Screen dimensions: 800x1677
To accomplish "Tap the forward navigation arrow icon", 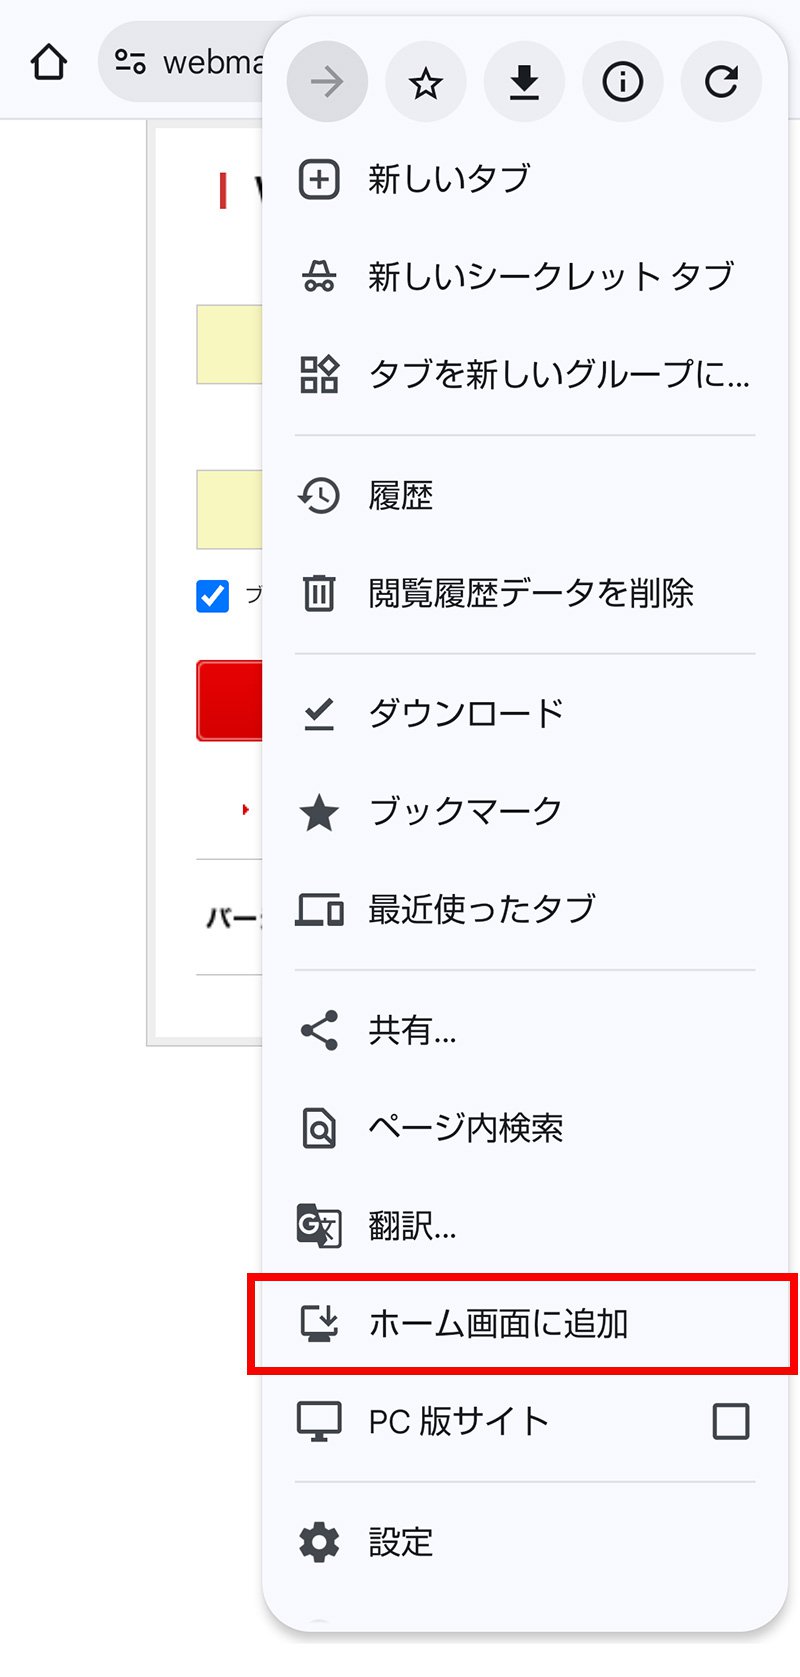I will (x=327, y=82).
